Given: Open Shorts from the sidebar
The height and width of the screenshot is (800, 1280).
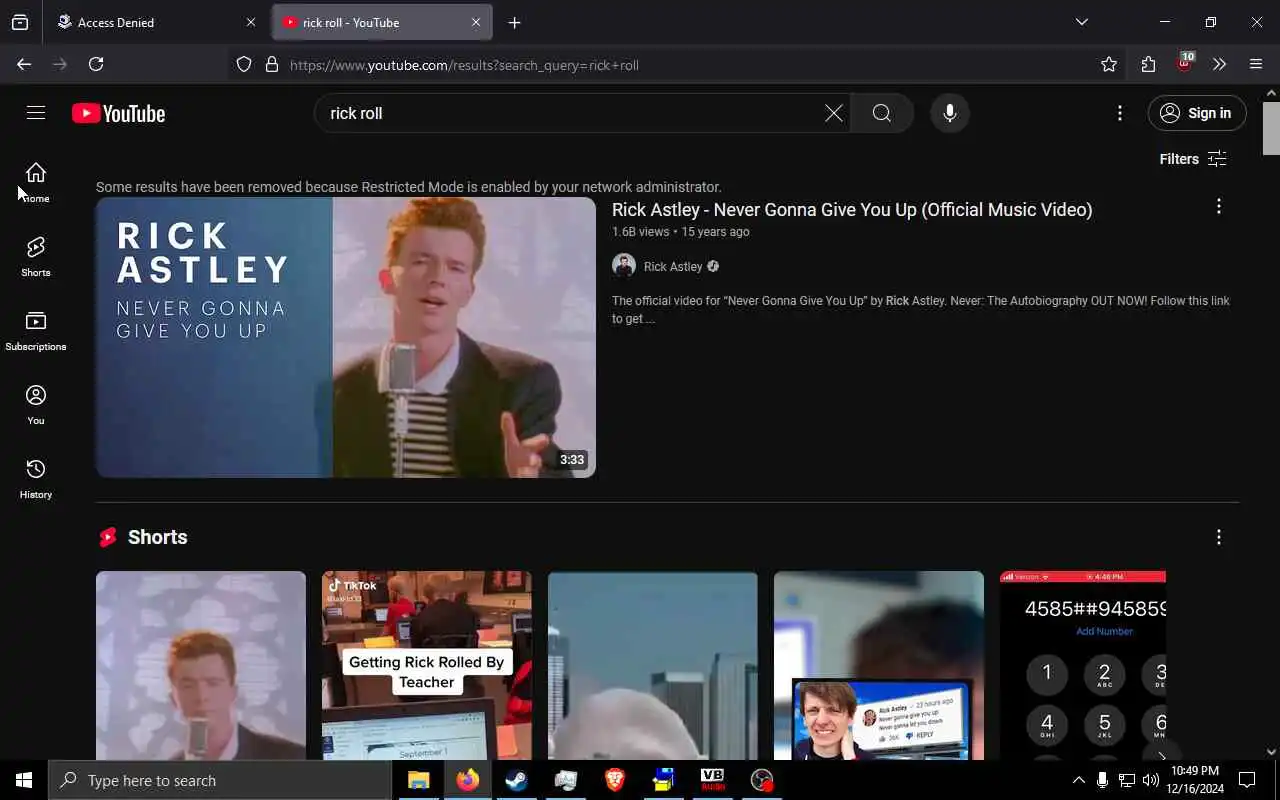Looking at the screenshot, I should (x=36, y=257).
